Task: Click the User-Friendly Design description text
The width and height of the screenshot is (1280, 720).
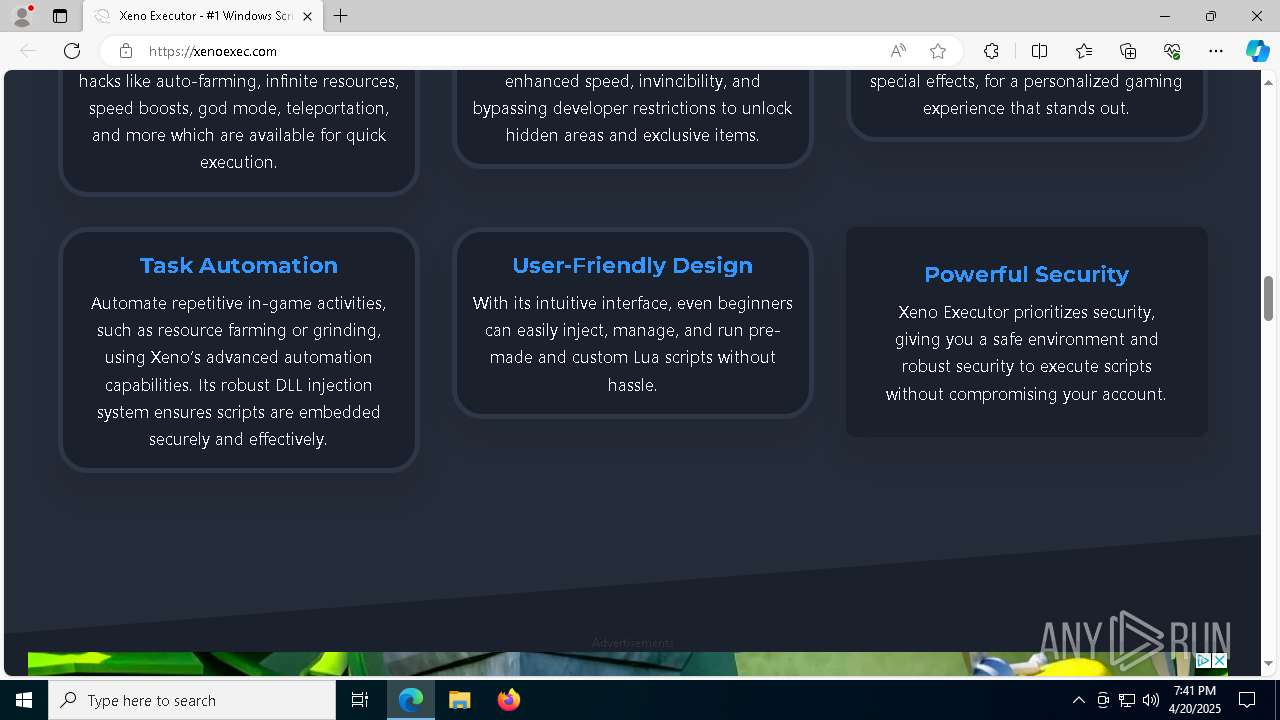Action: point(632,344)
